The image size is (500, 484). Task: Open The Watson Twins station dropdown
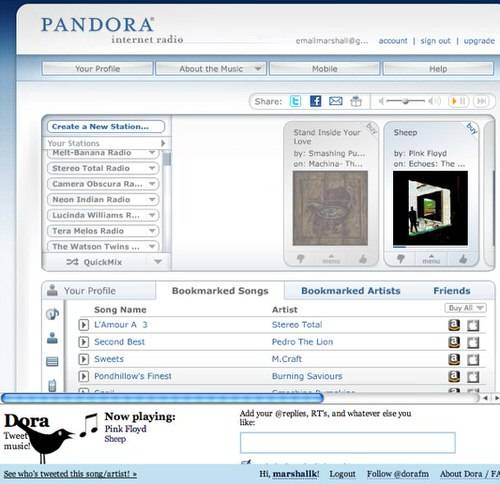tap(152, 246)
